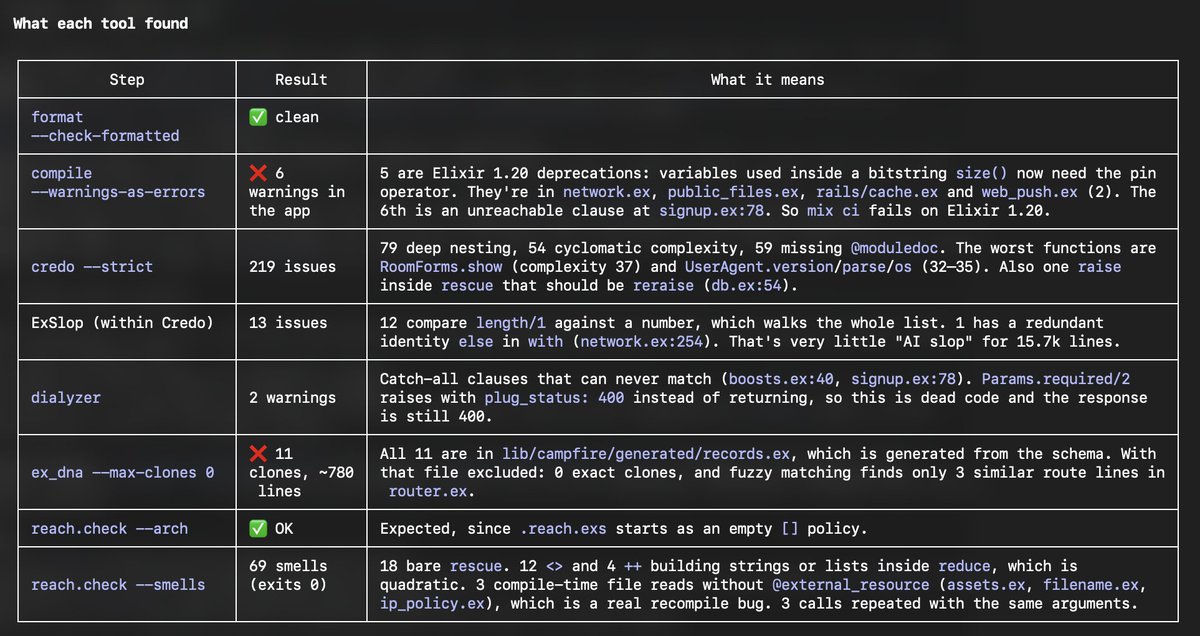Viewport: 1200px width, 636px height.
Task: Click the '13 issues' result cell
Action: pyautogui.click(x=301, y=332)
